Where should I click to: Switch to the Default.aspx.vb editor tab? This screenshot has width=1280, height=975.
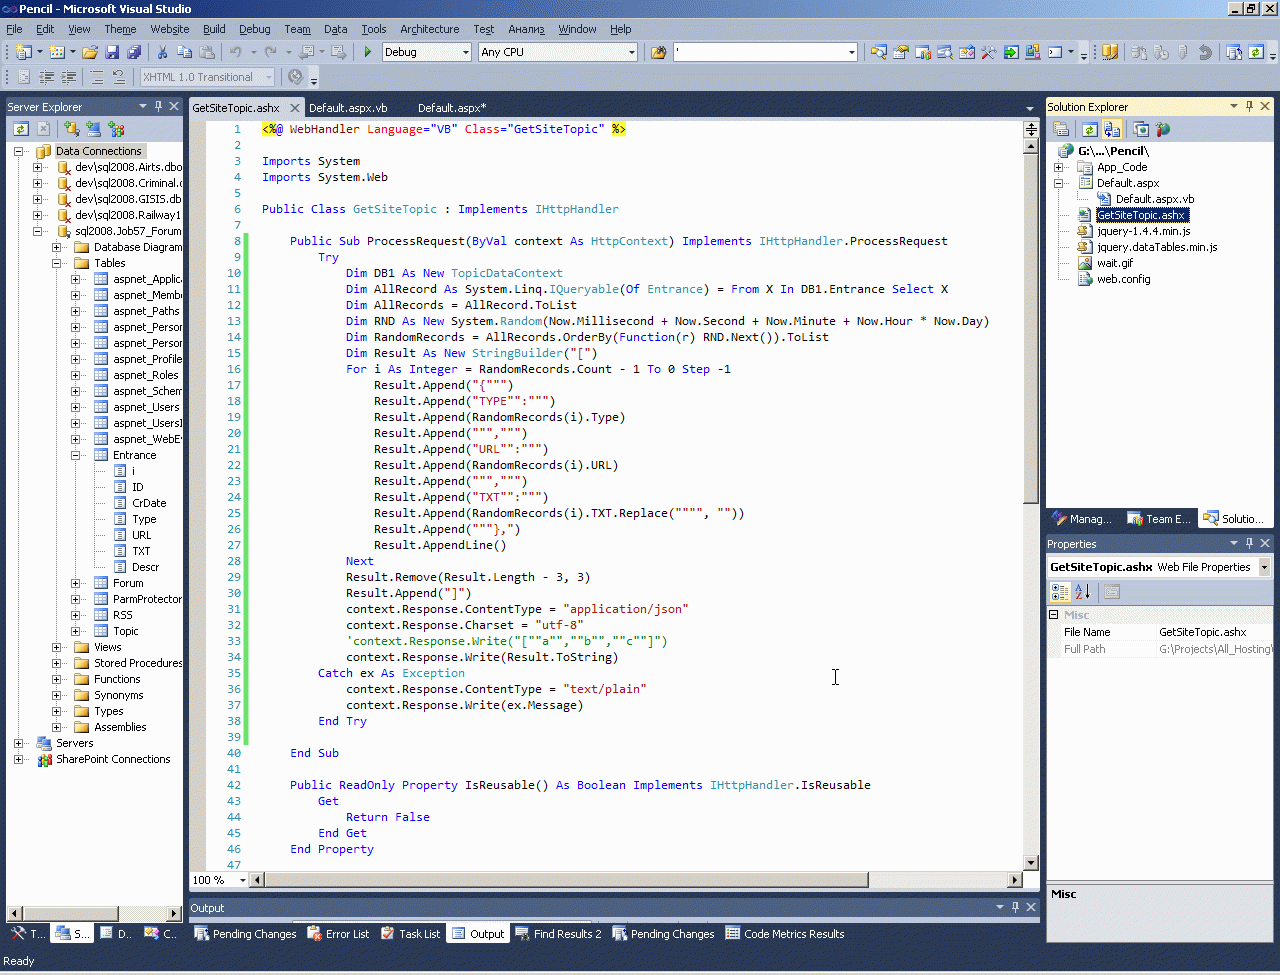click(347, 108)
